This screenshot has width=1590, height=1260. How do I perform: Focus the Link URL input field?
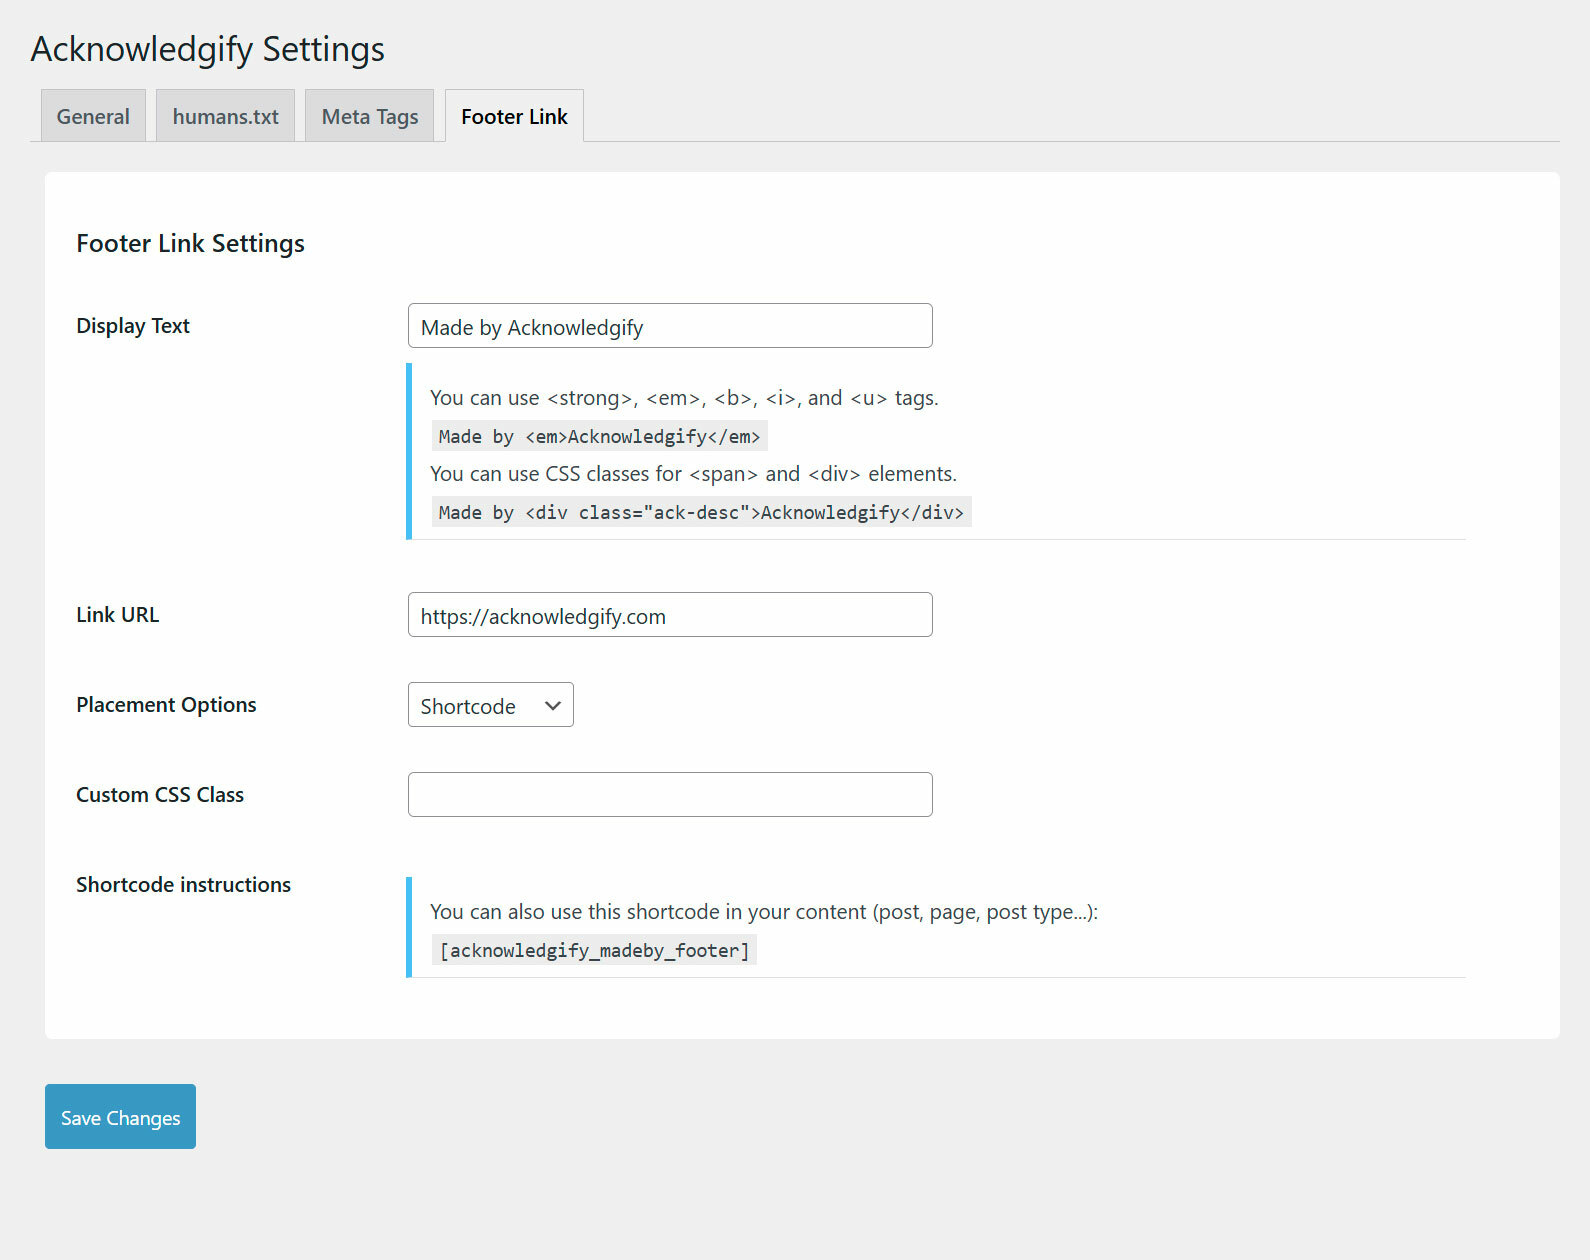point(670,615)
